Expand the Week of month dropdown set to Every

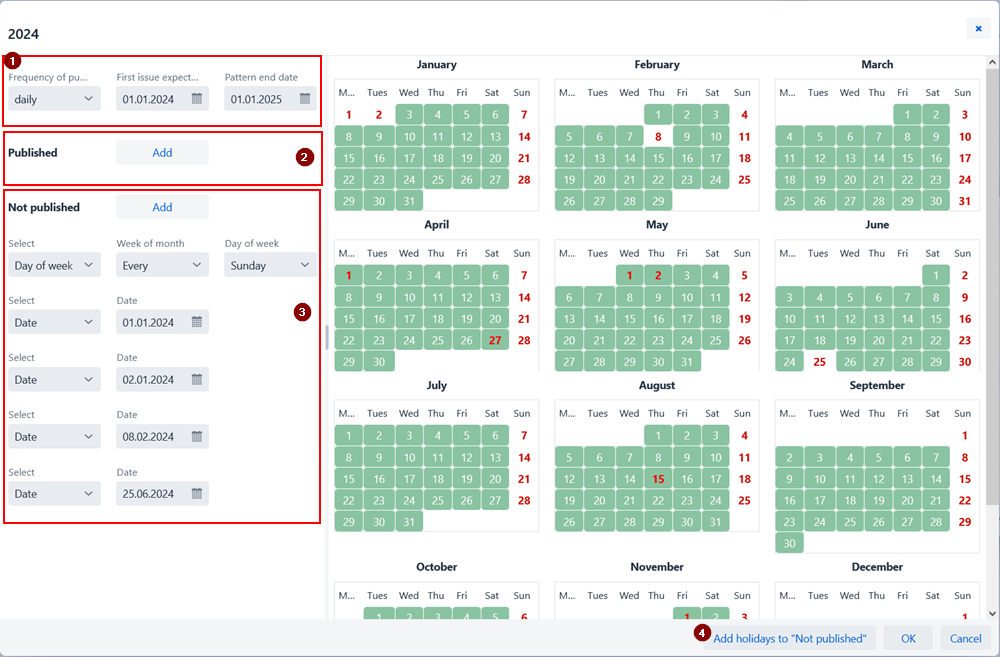[x=162, y=264]
